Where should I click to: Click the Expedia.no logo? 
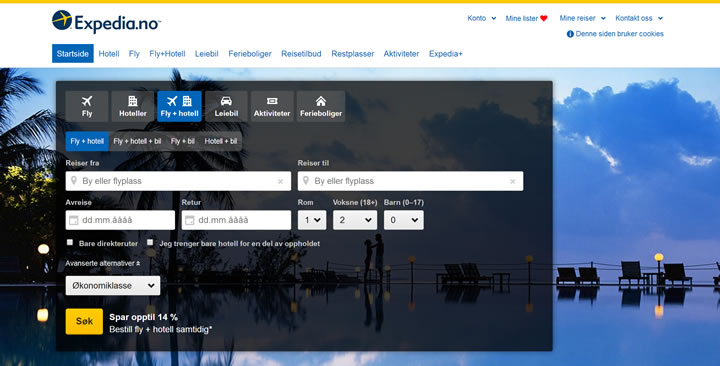(106, 22)
